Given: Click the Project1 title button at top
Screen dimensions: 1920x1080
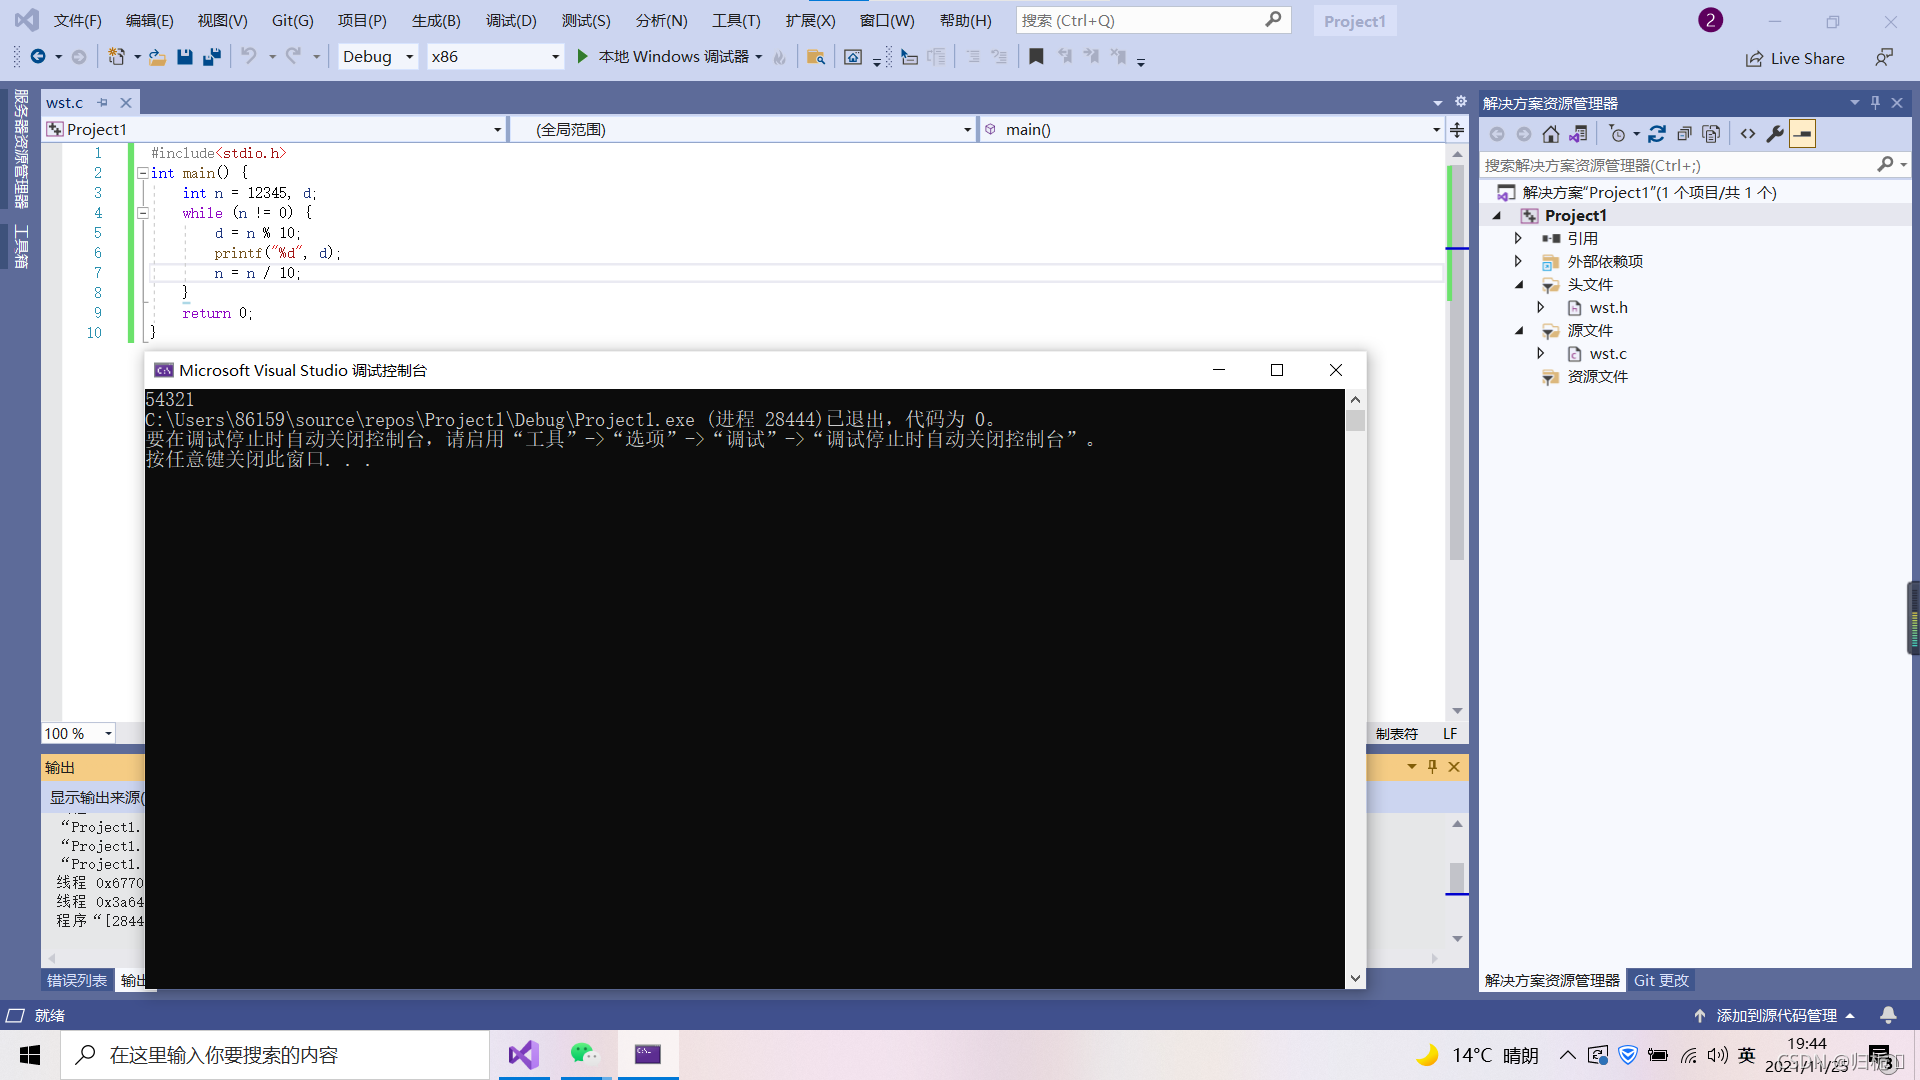Looking at the screenshot, I should click(1354, 21).
